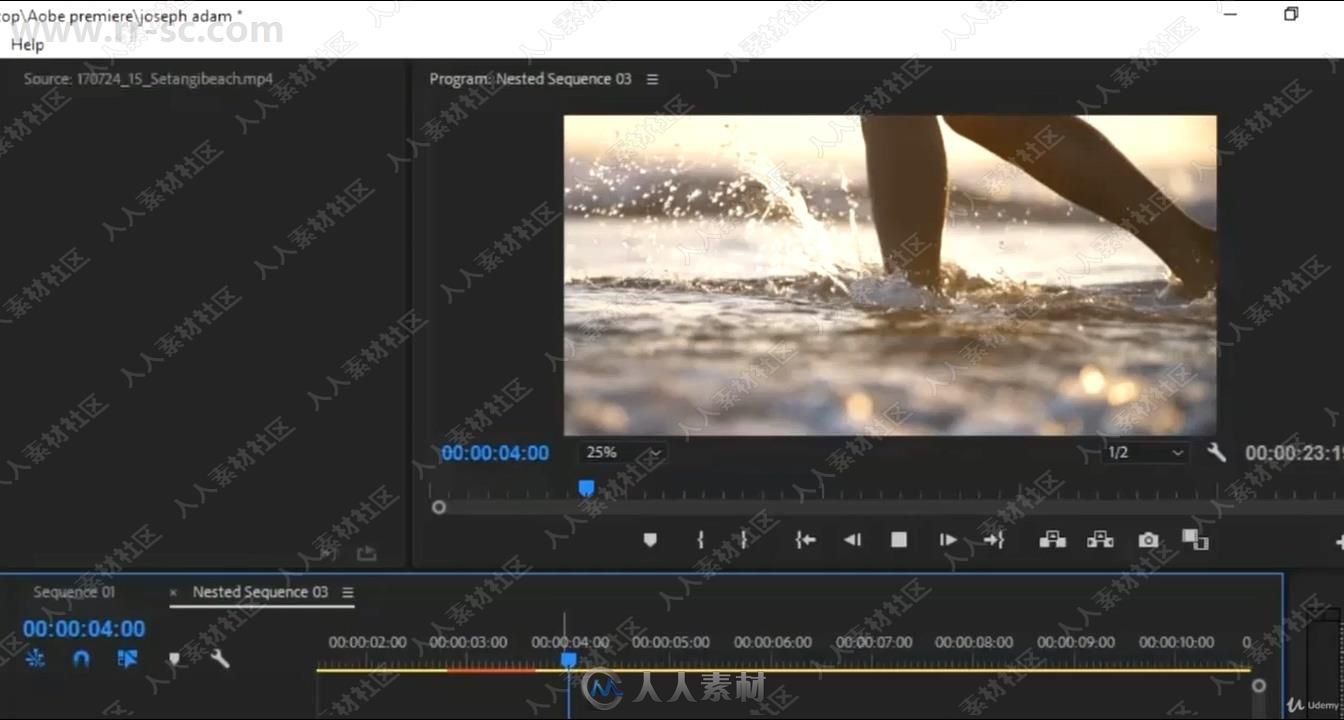Open the Program panel menu icon

[653, 79]
